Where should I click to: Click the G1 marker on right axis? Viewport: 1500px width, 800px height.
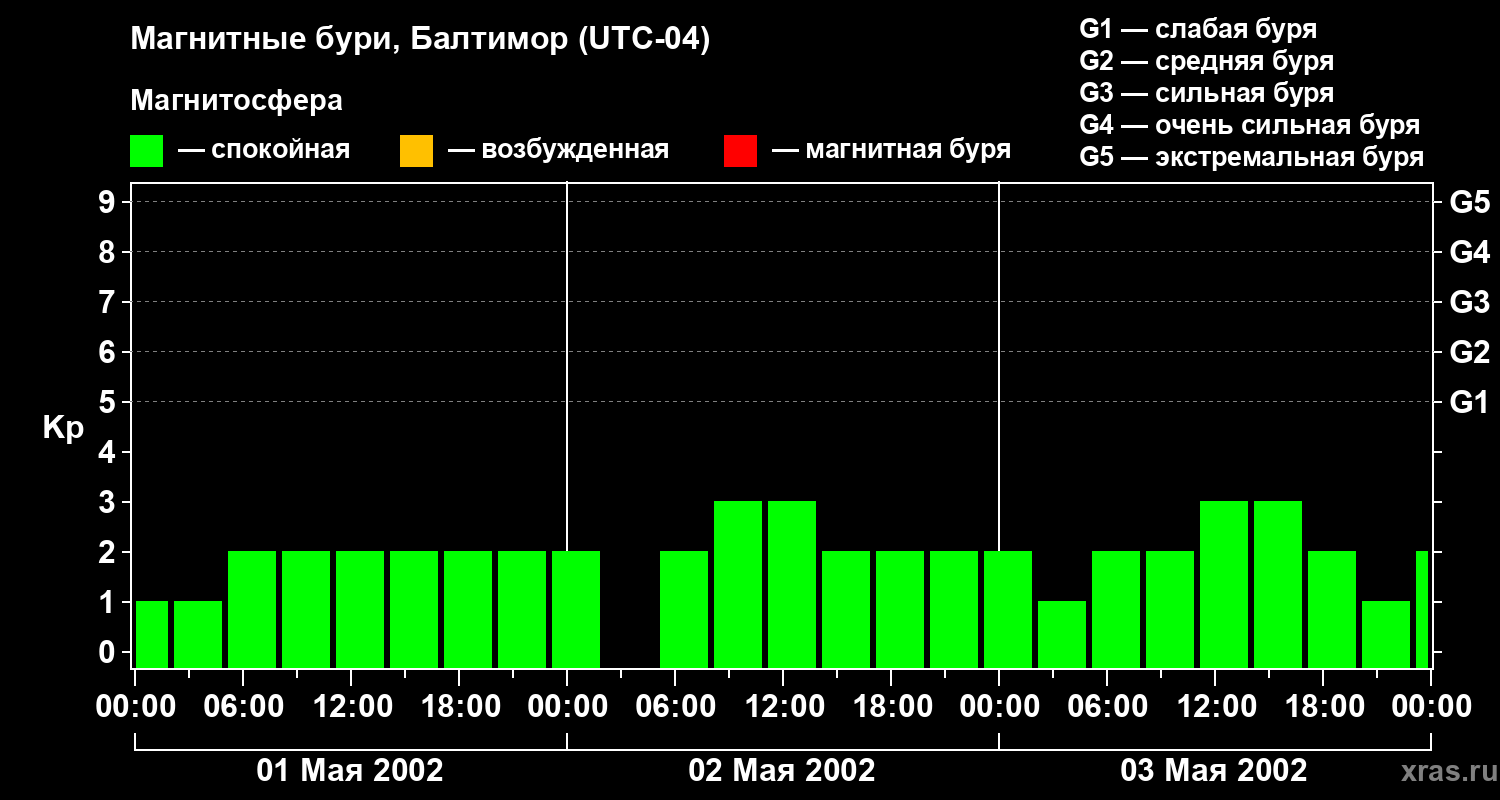(x=1469, y=402)
